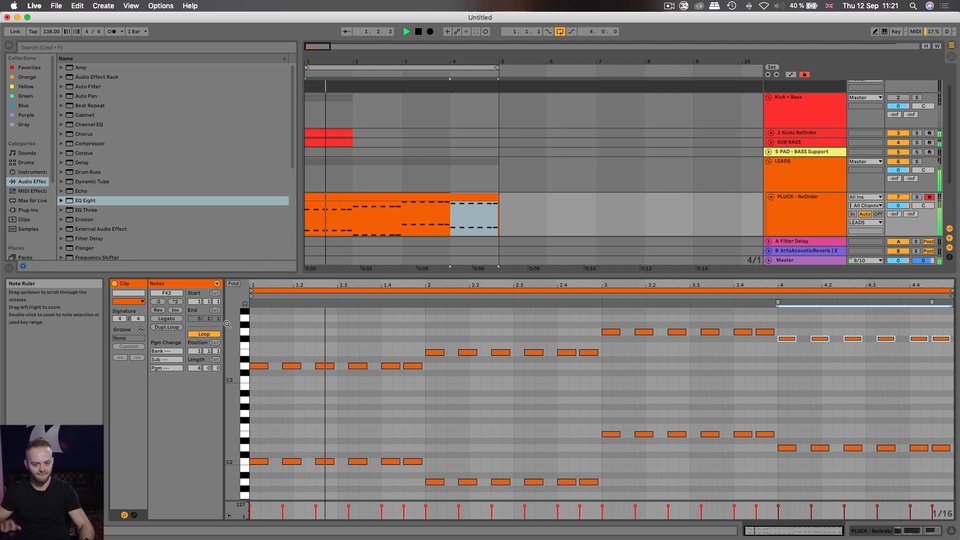This screenshot has width=960, height=540.
Task: Open the Edit menu
Action: tap(77, 6)
